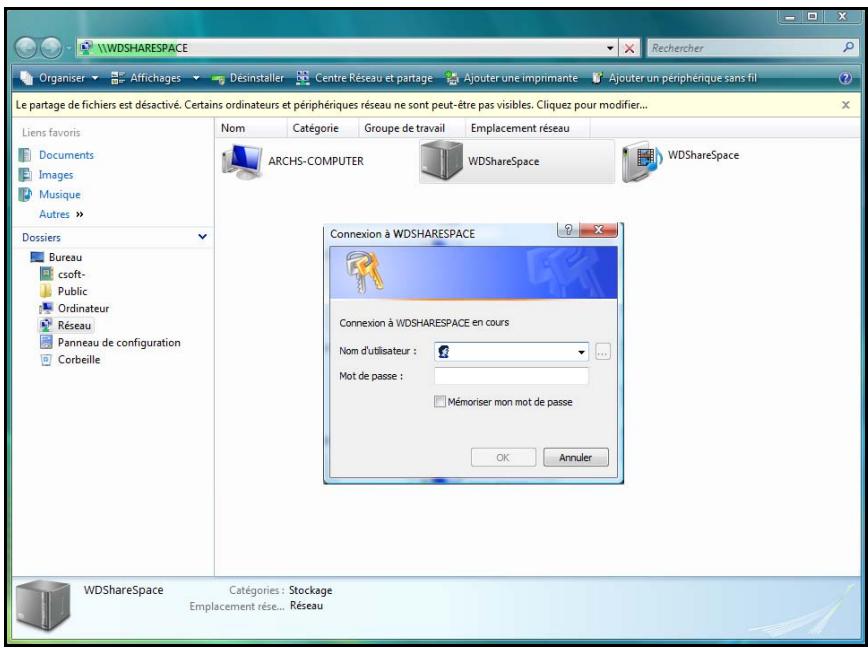Sort by Emplacement réseau column
The width and height of the screenshot is (868, 648).
pyautogui.click(x=528, y=128)
